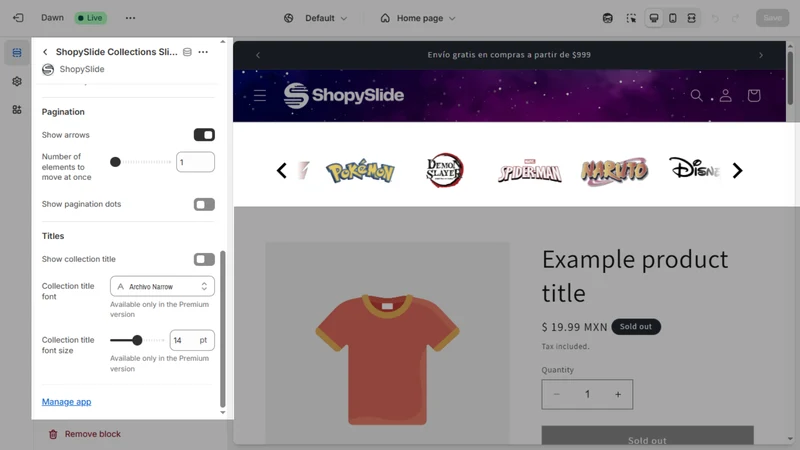Click the account login icon
This screenshot has height=450, width=800.
click(726, 95)
